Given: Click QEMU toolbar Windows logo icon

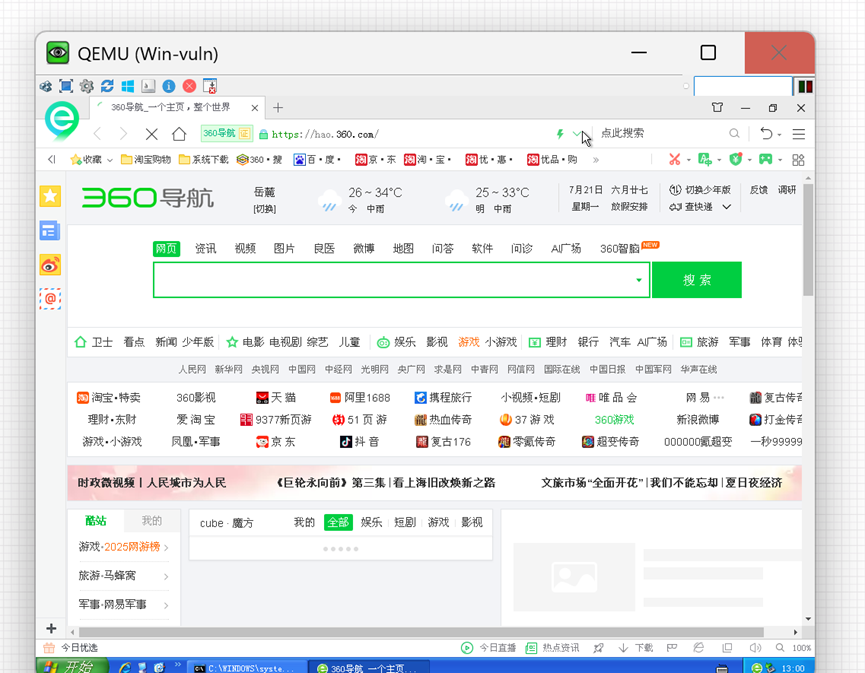Looking at the screenshot, I should (127, 86).
